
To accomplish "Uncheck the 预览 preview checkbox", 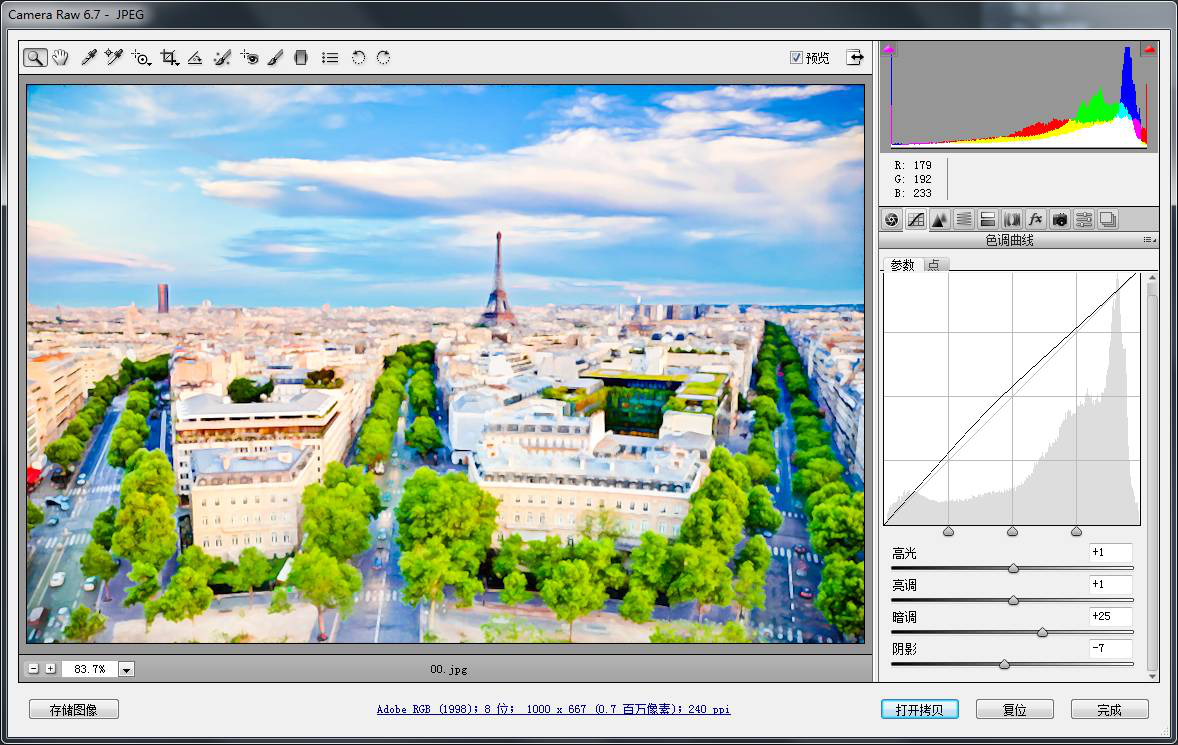I will 796,58.
